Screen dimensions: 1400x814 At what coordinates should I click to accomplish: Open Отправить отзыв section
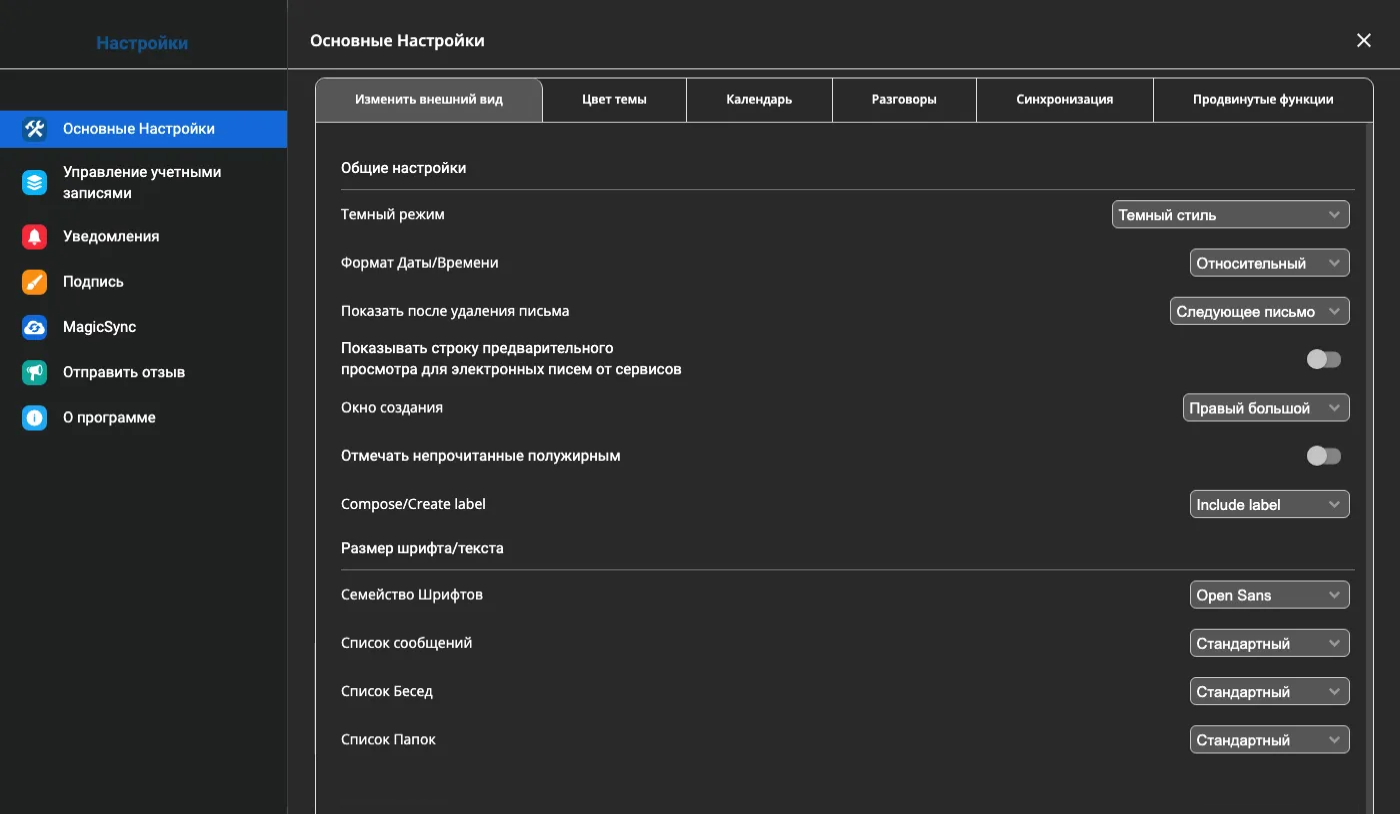[x=143, y=372]
